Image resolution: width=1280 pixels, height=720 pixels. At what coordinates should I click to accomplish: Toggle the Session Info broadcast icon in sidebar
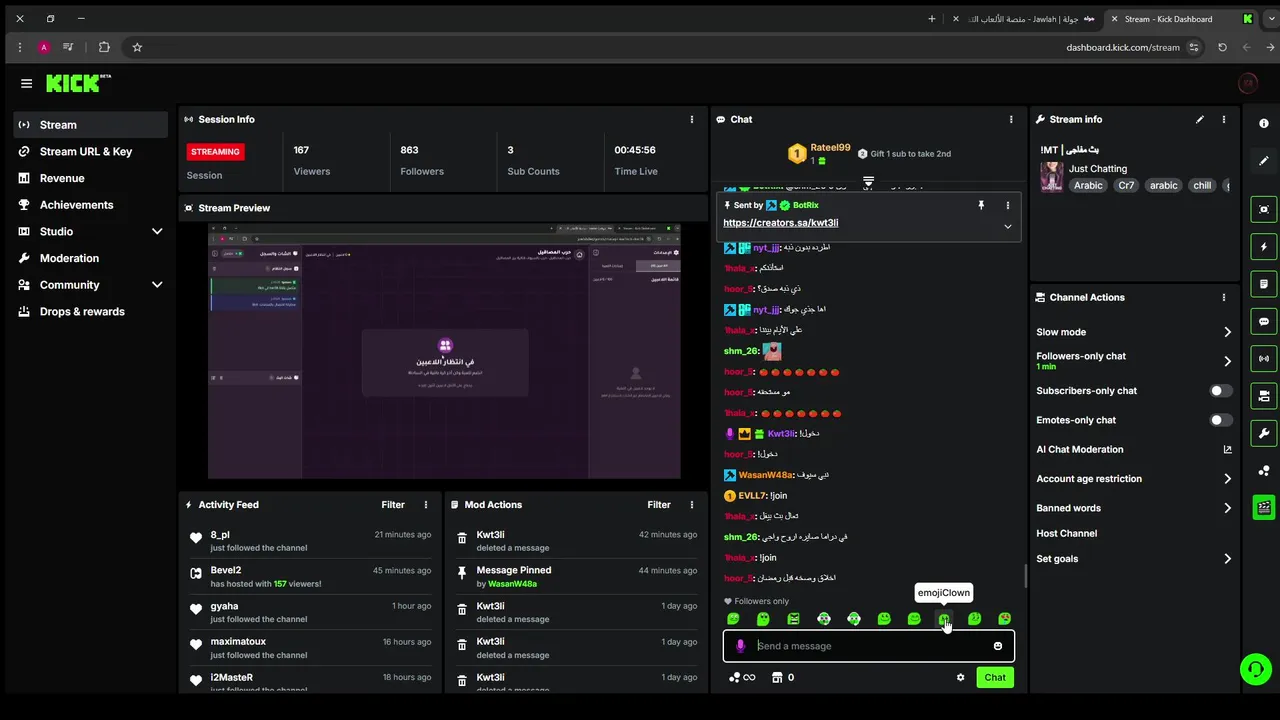[x=1264, y=358]
